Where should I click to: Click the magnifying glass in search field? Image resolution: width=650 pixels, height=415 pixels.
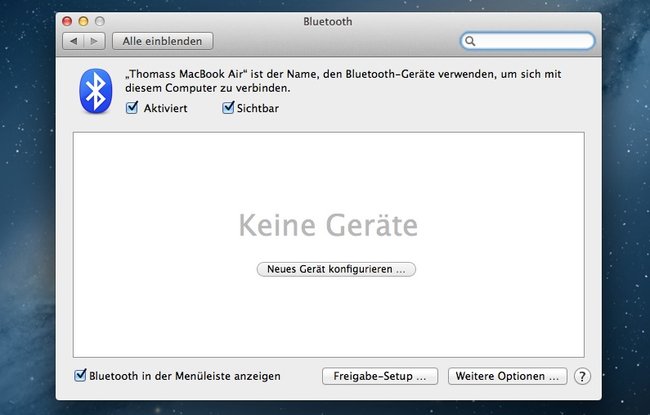click(470, 41)
